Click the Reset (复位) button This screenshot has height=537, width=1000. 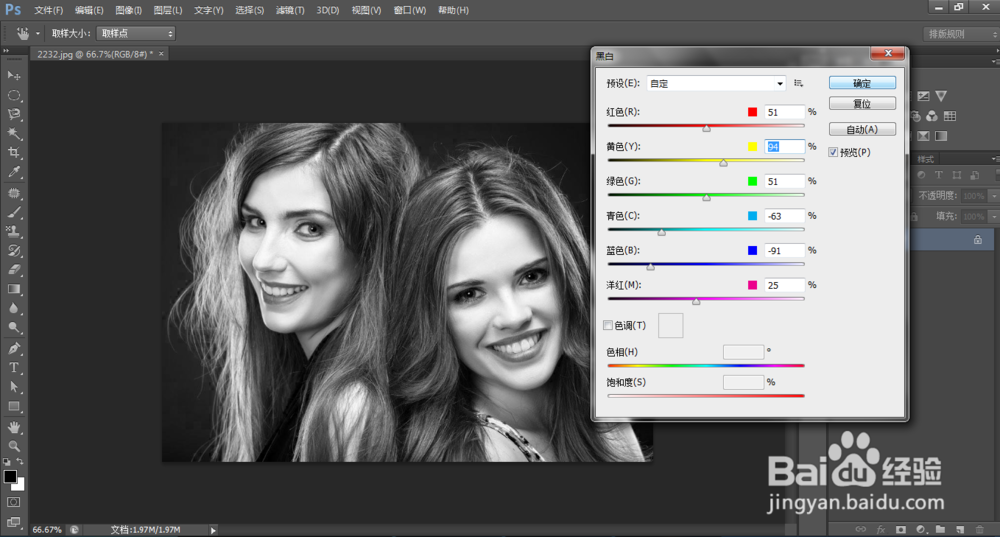pos(862,103)
